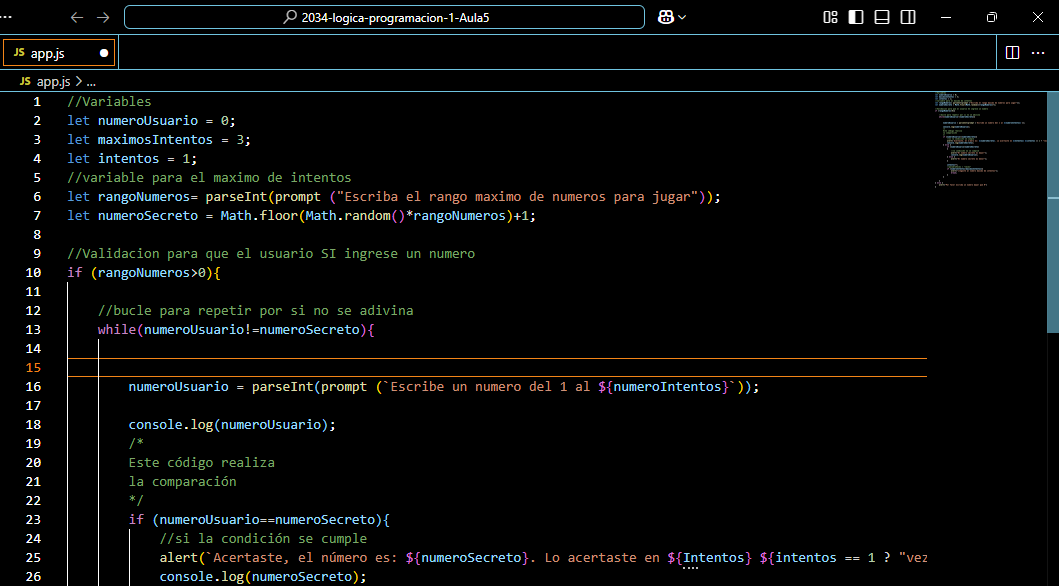
Task: Click "numeroSecreto" on line 7
Action: (x=148, y=215)
